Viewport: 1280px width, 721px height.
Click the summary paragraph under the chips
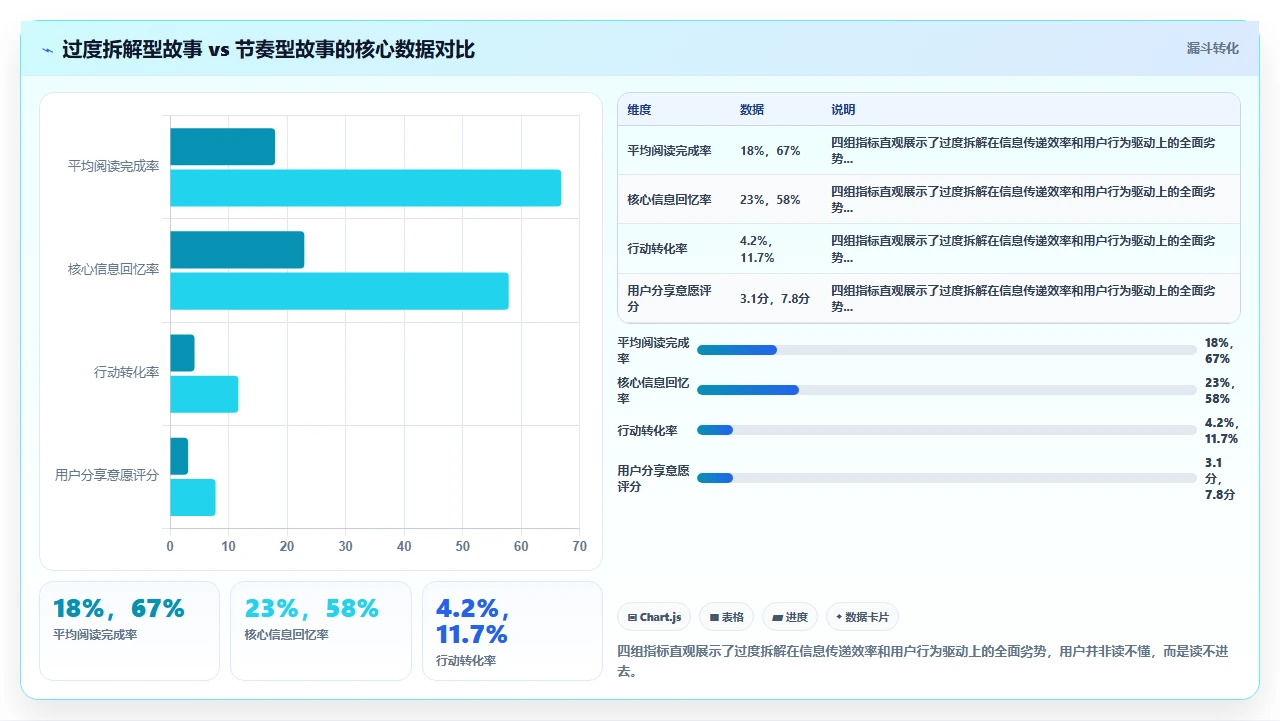point(924,661)
